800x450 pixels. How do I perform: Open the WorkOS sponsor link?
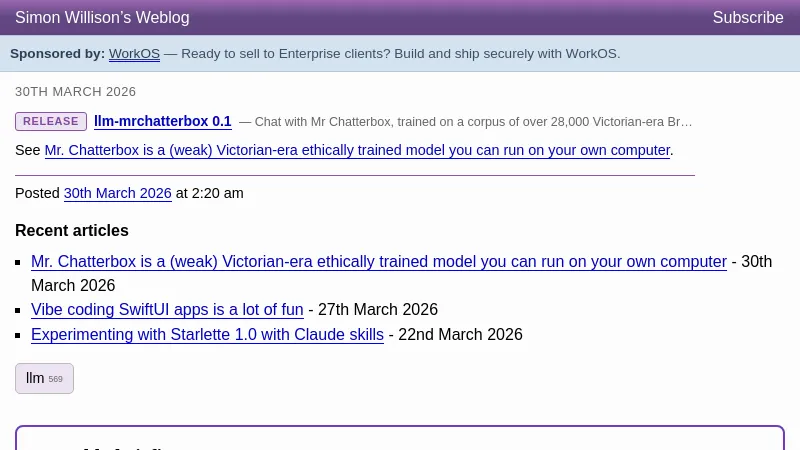(x=134, y=53)
